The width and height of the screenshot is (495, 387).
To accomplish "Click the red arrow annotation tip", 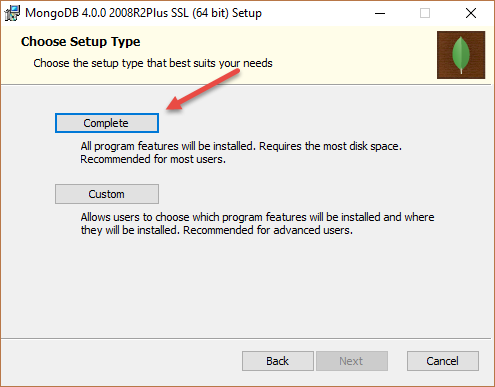I will [x=168, y=108].
